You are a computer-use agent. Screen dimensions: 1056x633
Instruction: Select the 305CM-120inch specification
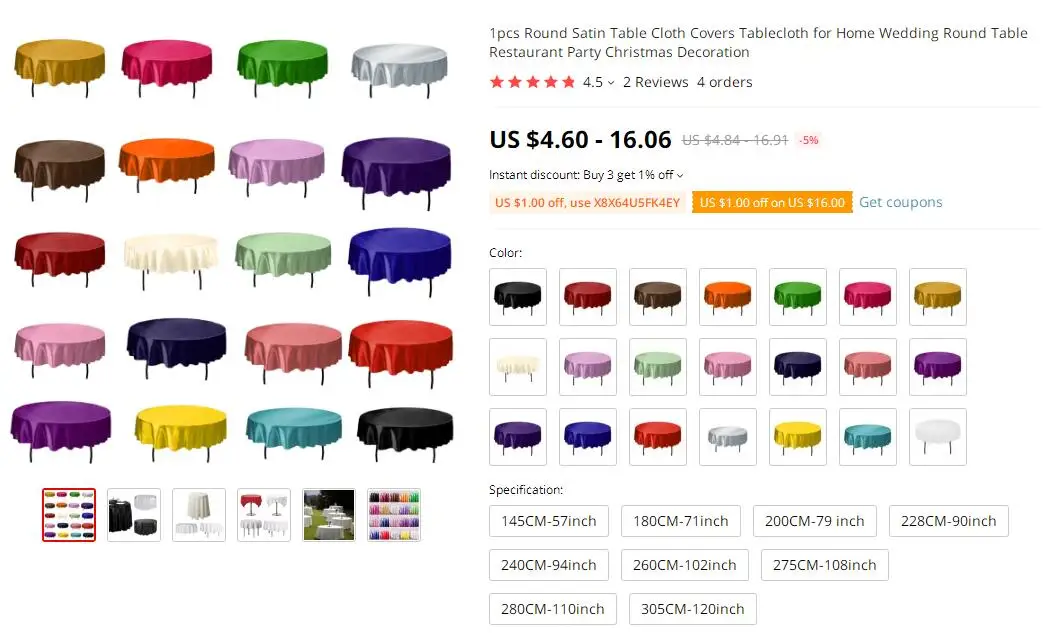(692, 609)
